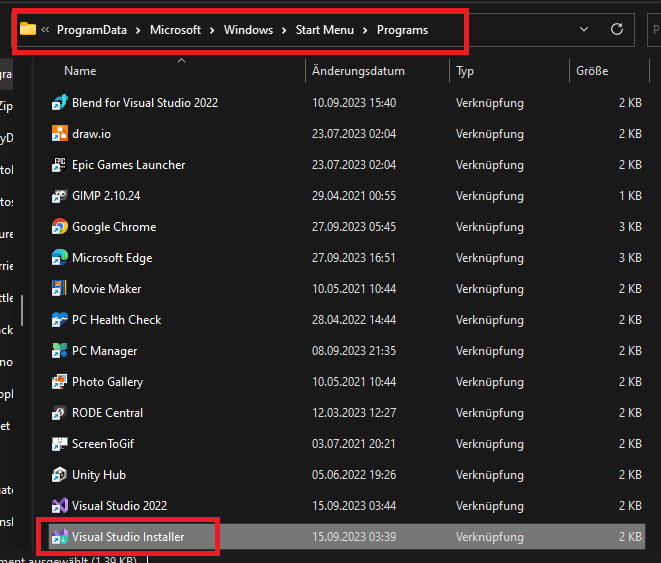661x563 pixels.
Task: Click the navigation pane scrollbar thumb
Action: click(x=22, y=311)
